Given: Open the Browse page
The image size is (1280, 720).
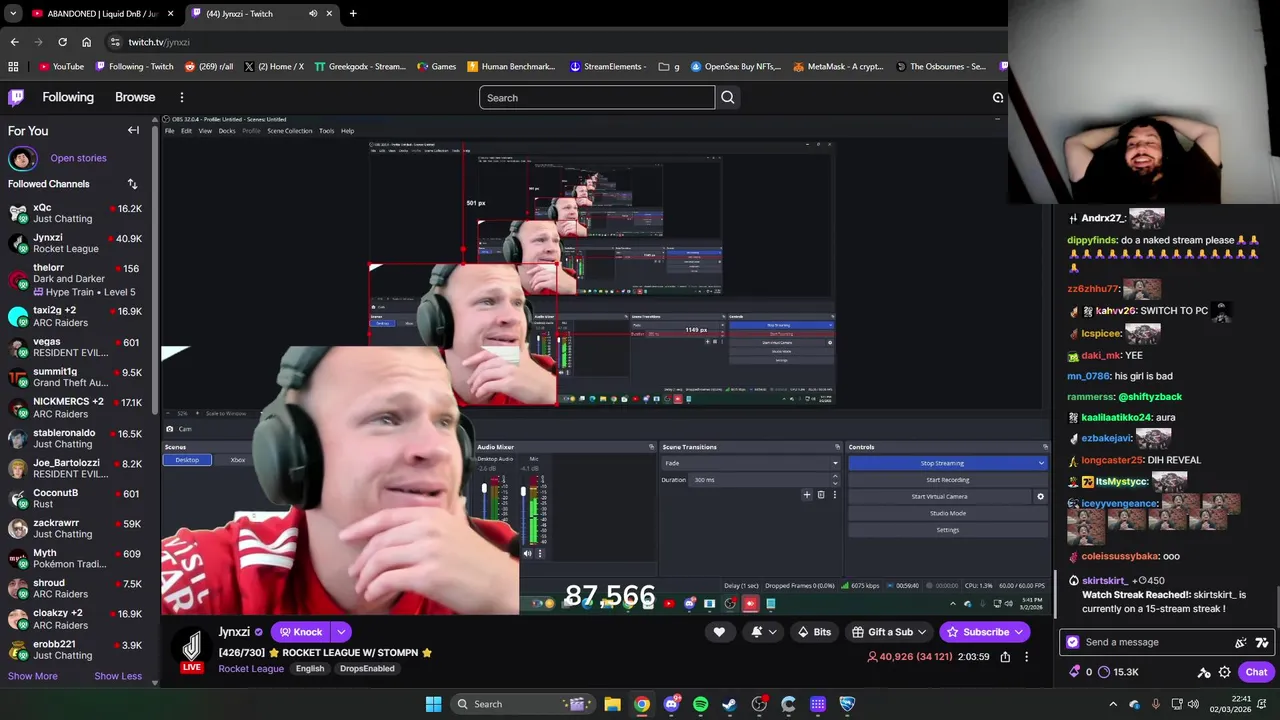Looking at the screenshot, I should tap(135, 97).
